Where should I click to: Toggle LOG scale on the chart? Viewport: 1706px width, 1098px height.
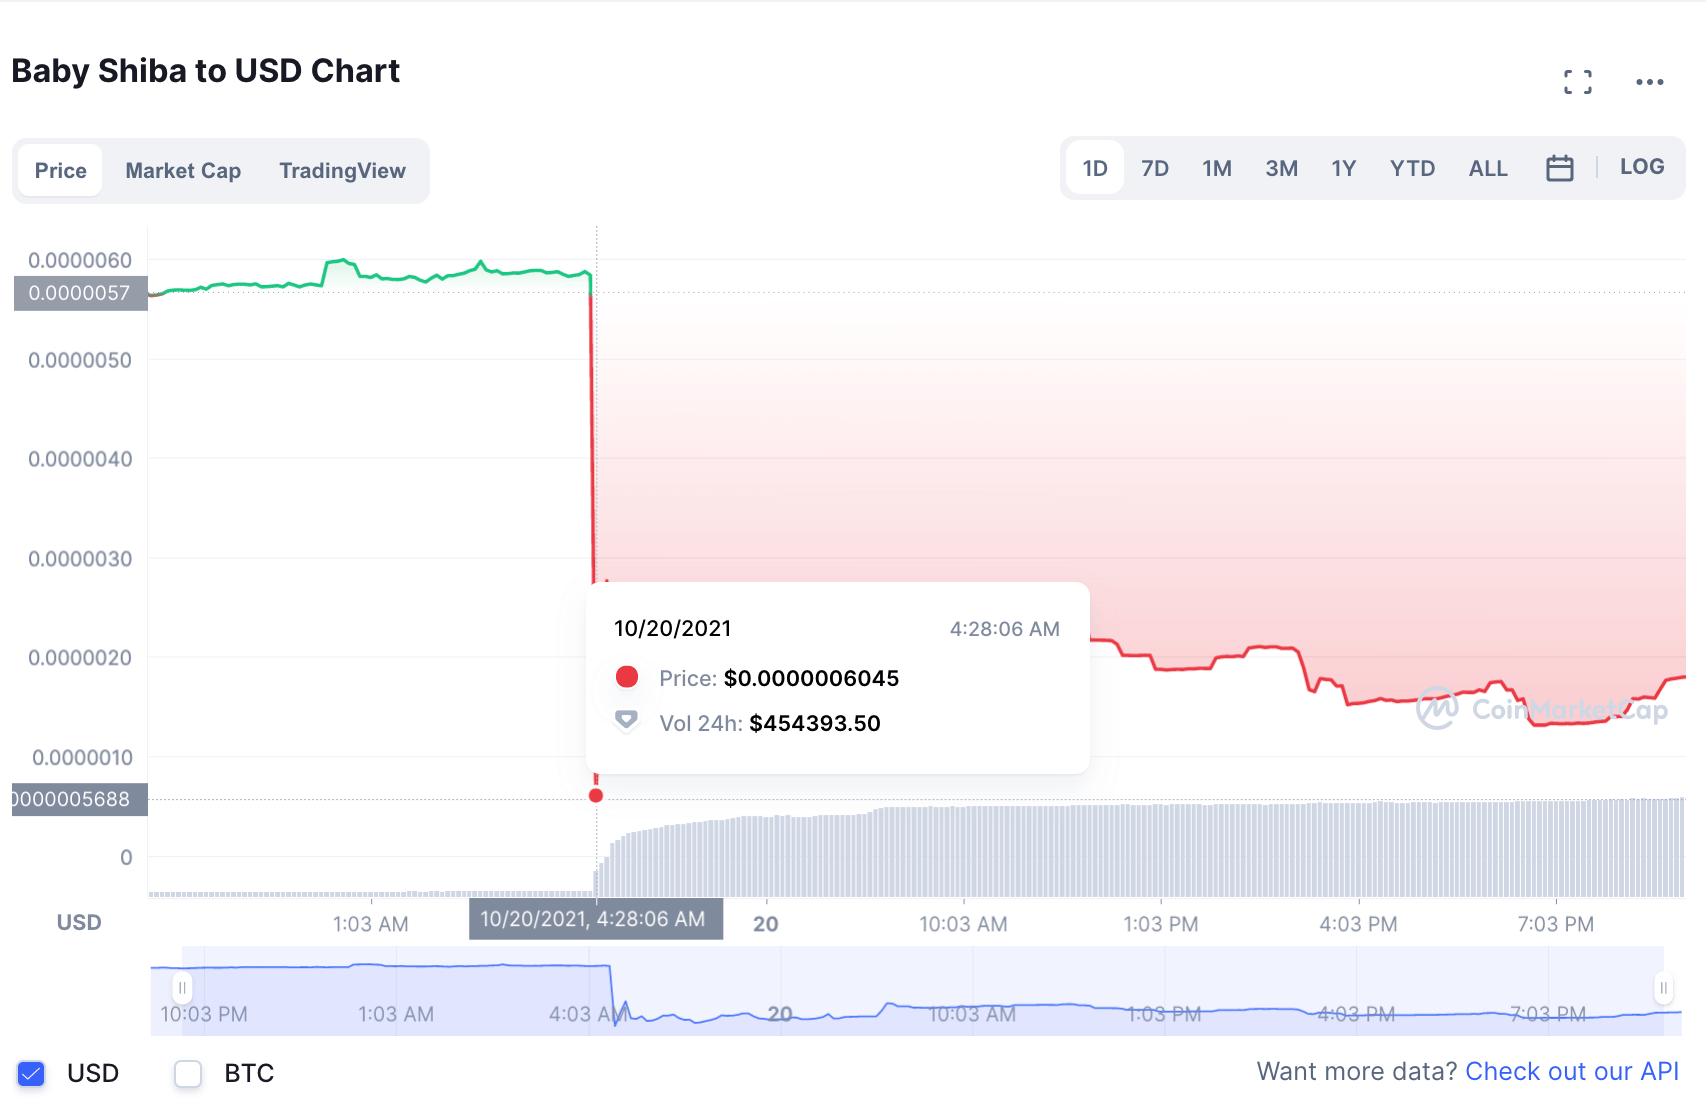point(1641,165)
